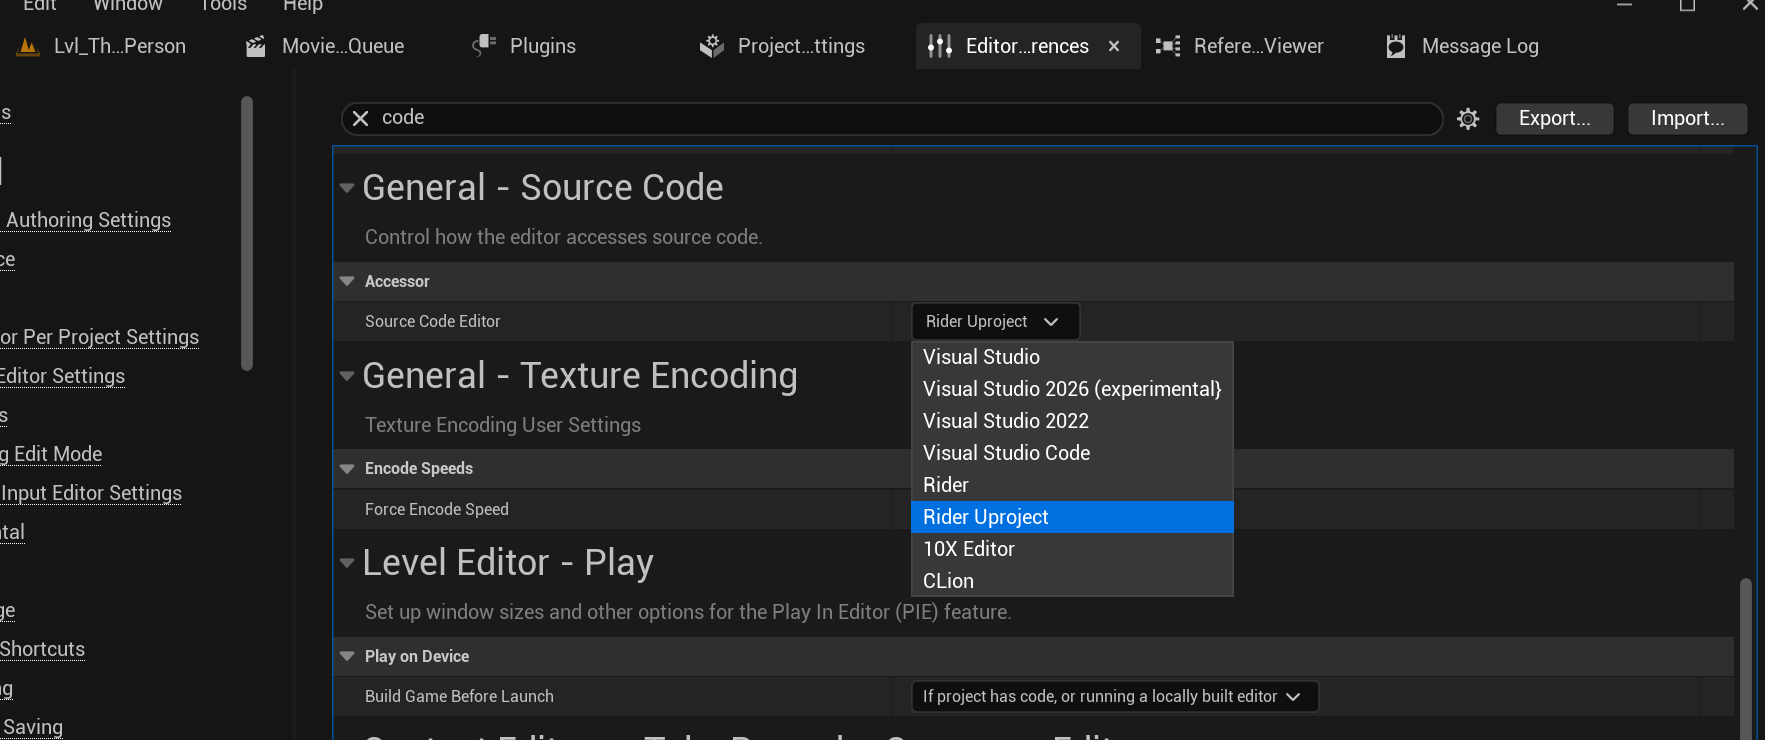Image resolution: width=1765 pixels, height=740 pixels.
Task: Click the Lvl_ThirdPerson level tab icon
Action: 29,46
